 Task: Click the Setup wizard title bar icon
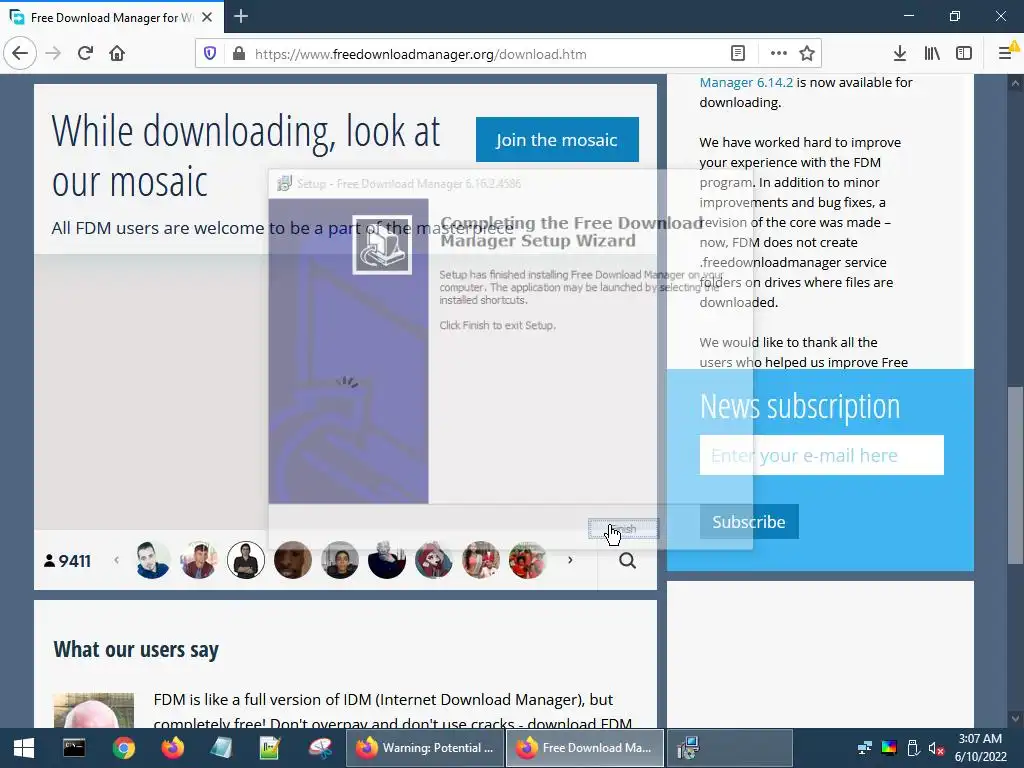pos(284,184)
